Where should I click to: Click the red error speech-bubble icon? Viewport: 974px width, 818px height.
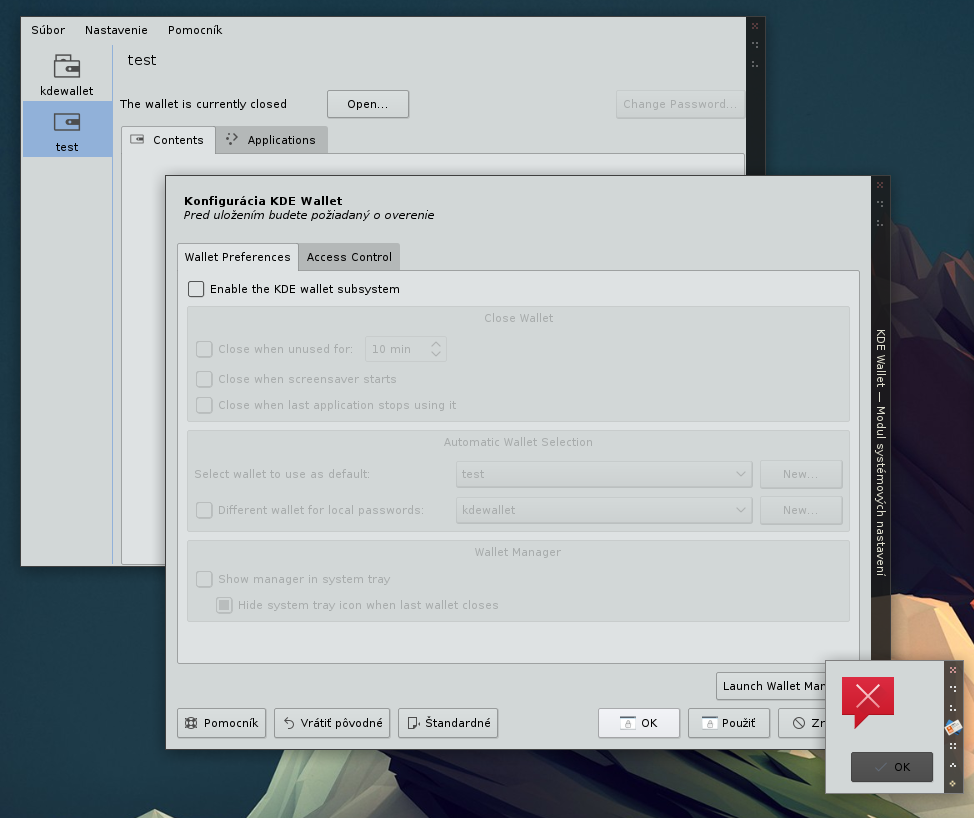868,702
